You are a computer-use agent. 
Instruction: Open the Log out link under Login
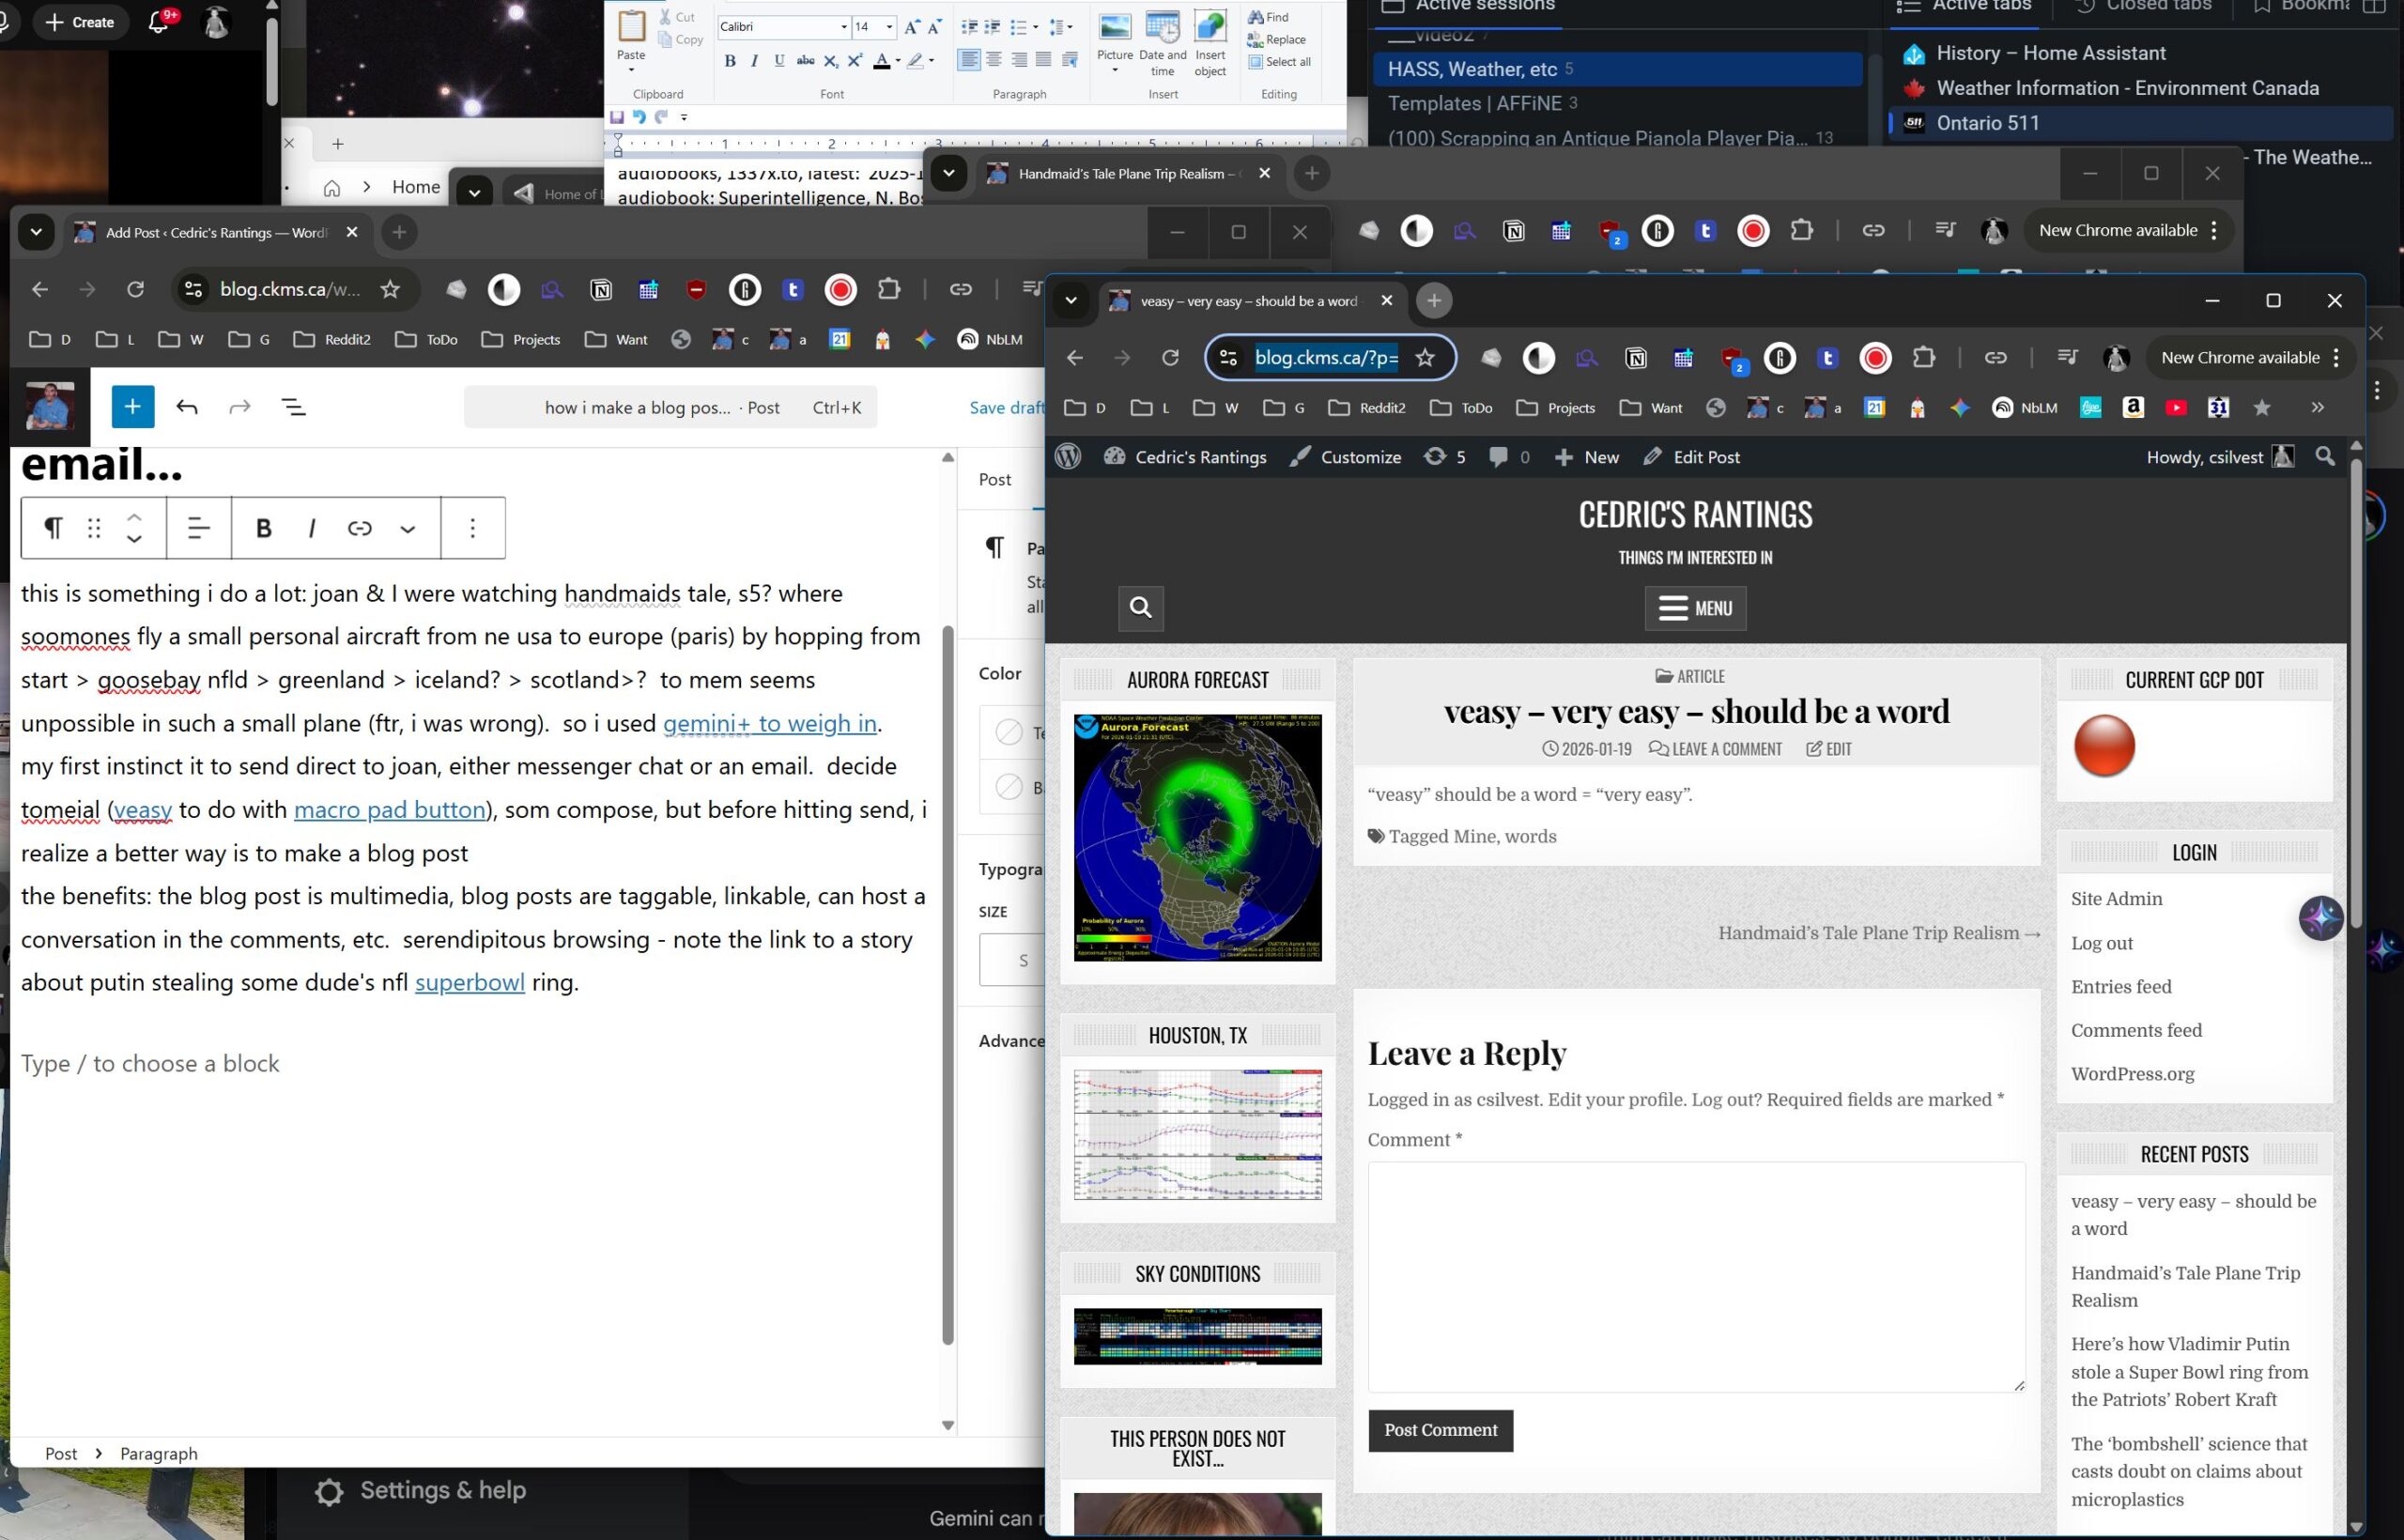[2101, 943]
